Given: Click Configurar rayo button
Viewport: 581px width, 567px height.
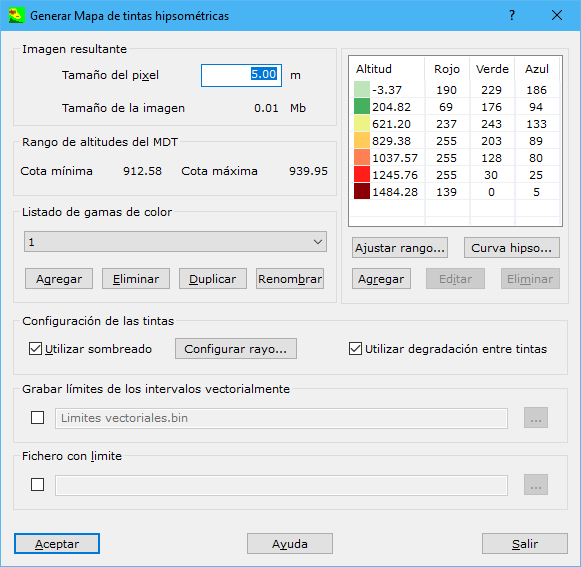Looking at the screenshot, I should click(236, 349).
